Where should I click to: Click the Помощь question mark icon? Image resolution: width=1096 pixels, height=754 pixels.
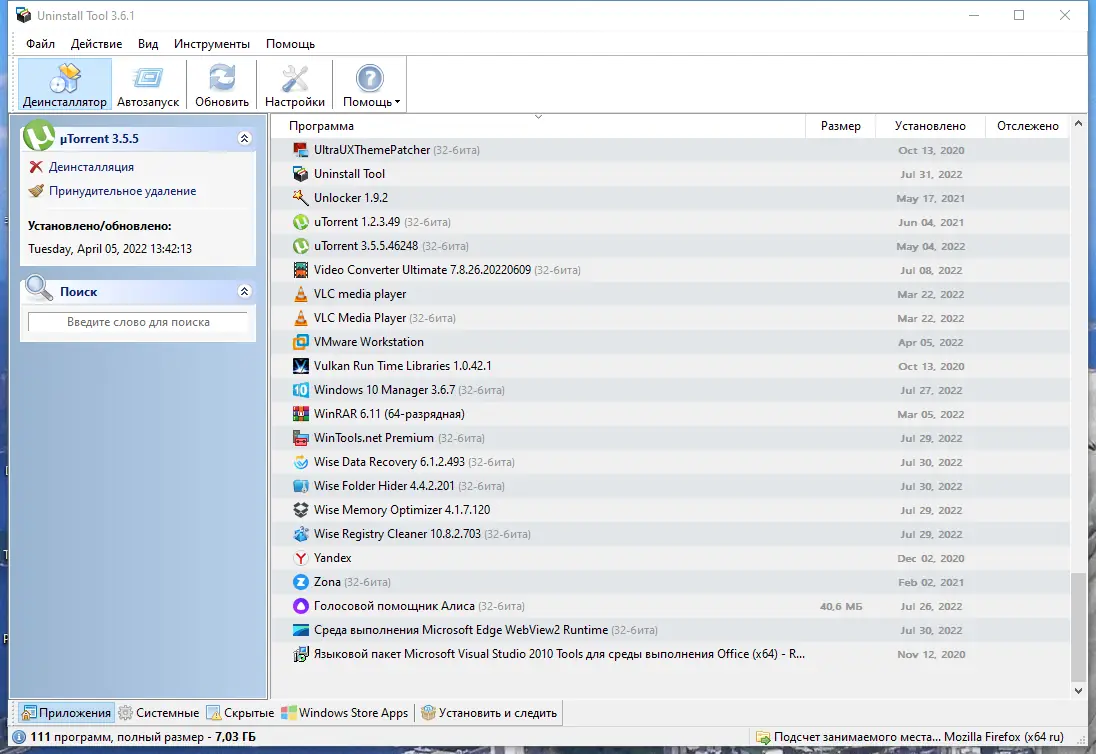(369, 78)
